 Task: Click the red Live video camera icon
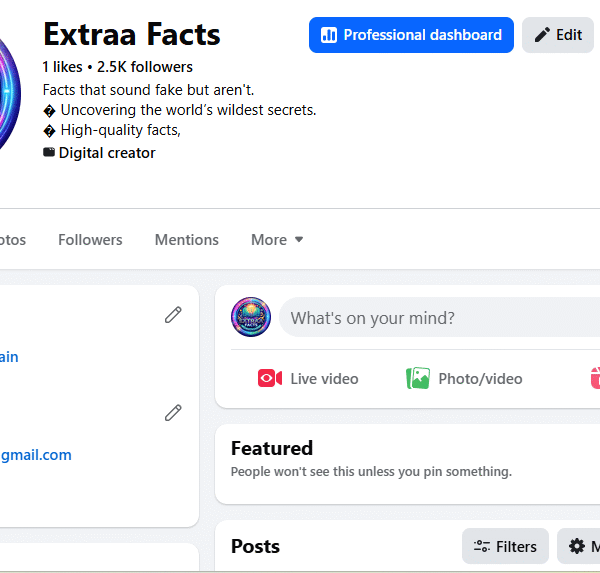click(270, 379)
